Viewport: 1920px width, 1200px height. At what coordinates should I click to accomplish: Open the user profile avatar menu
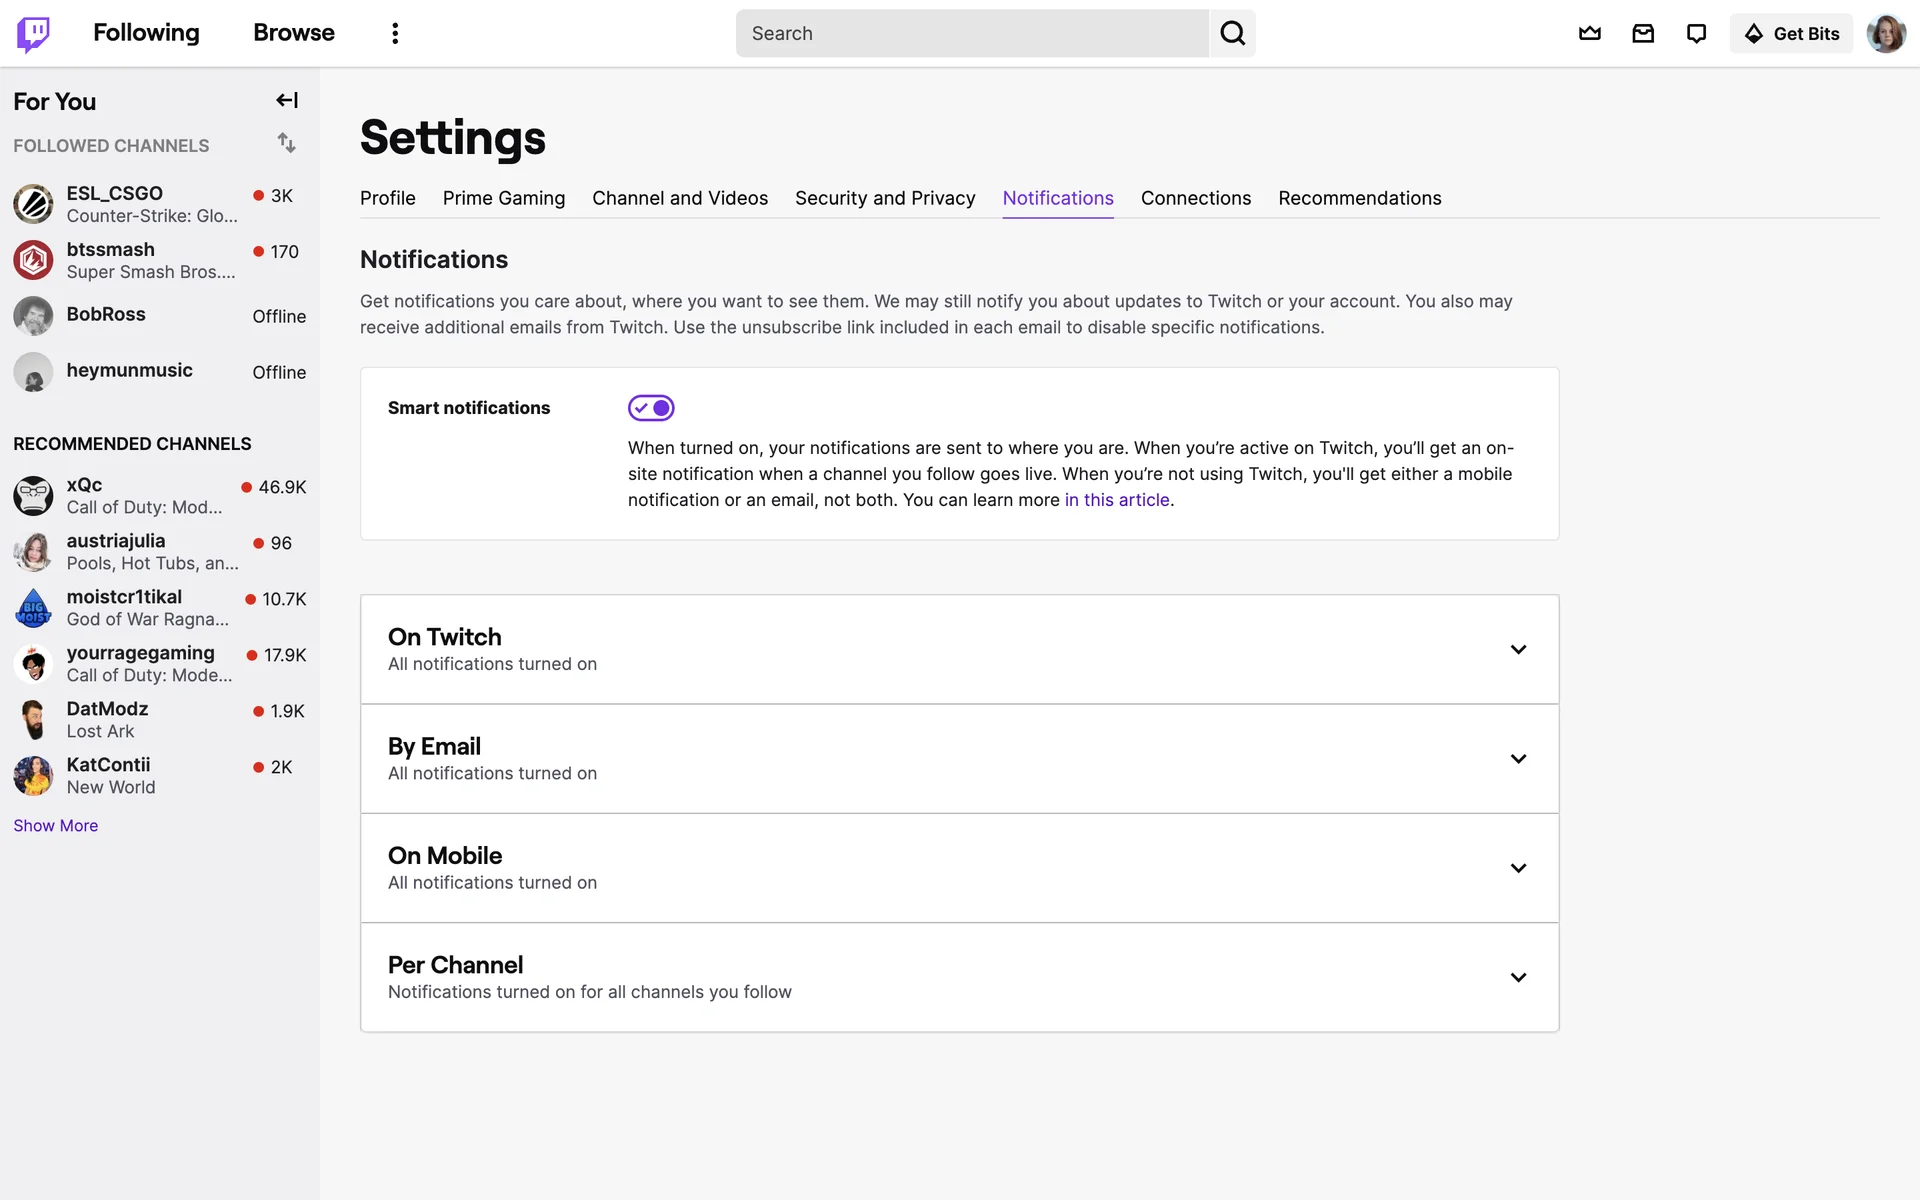click(1885, 33)
